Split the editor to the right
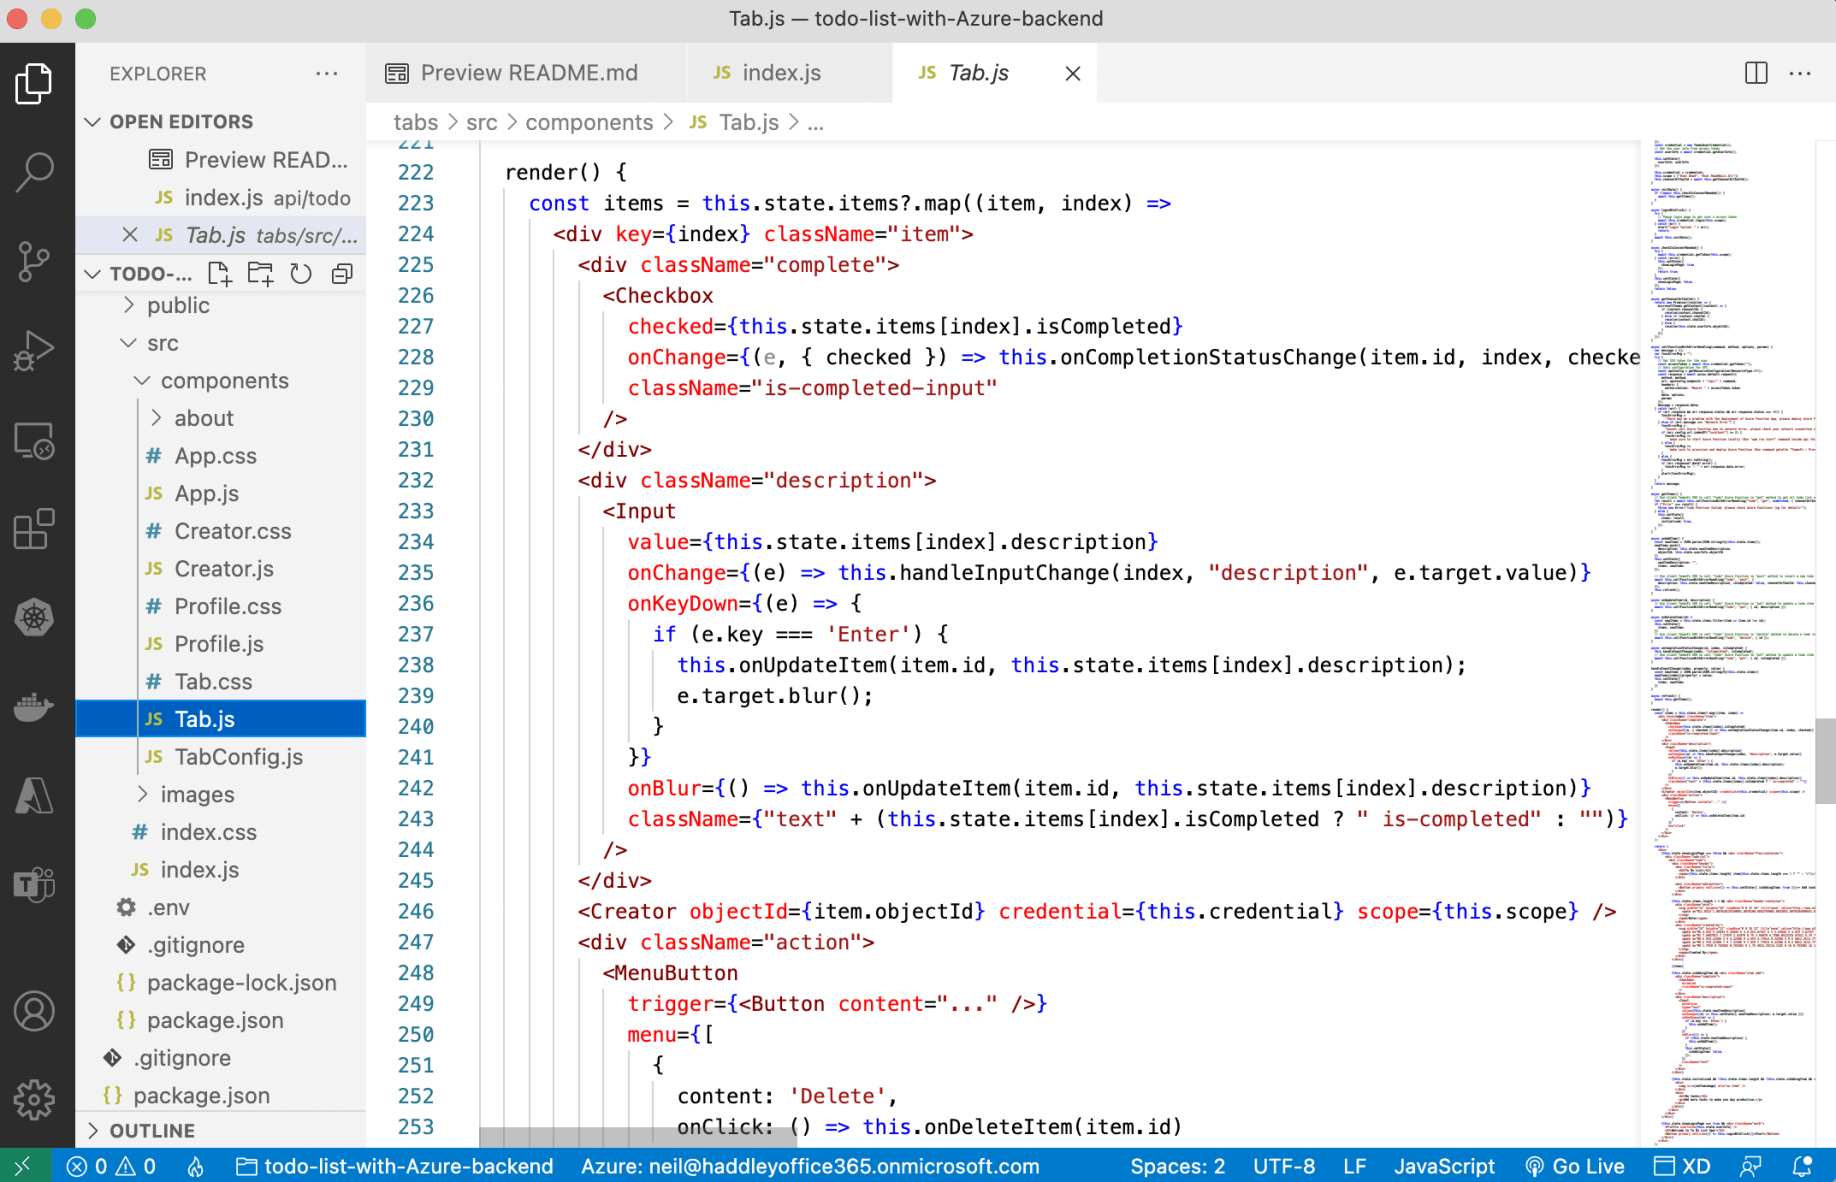 pos(1755,73)
